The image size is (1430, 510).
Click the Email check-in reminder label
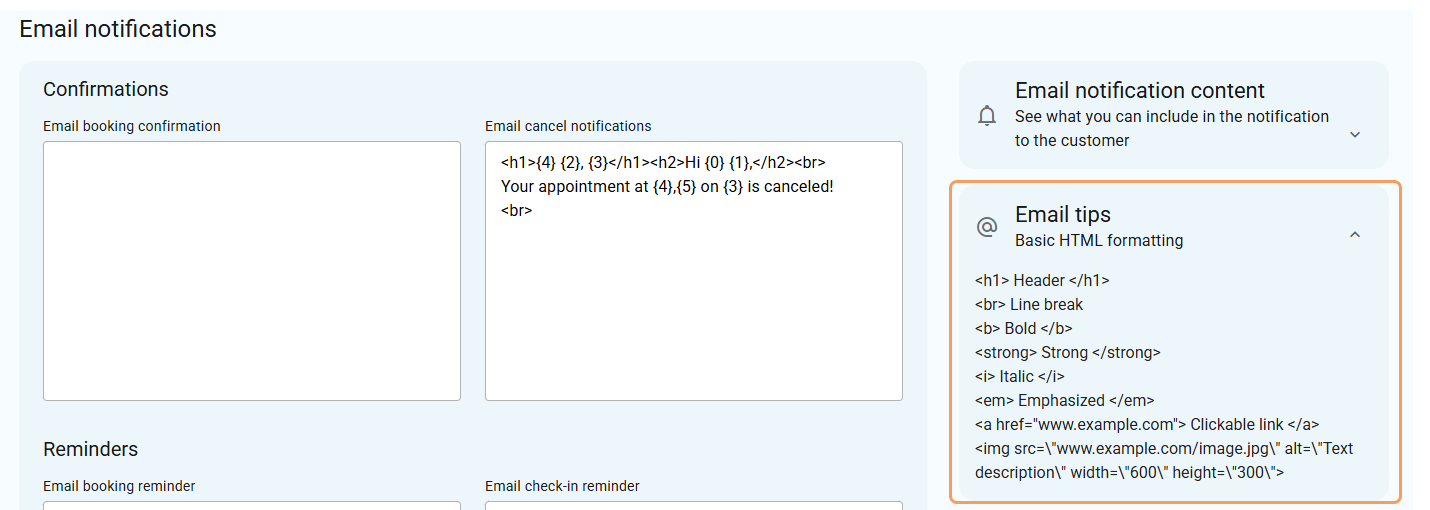point(562,486)
